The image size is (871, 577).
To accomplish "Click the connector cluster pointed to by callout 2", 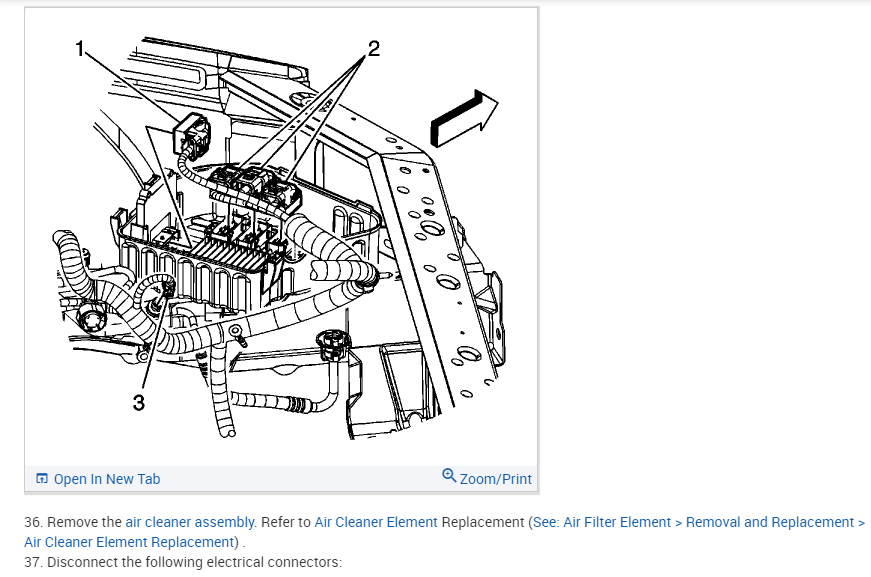I will click(257, 186).
